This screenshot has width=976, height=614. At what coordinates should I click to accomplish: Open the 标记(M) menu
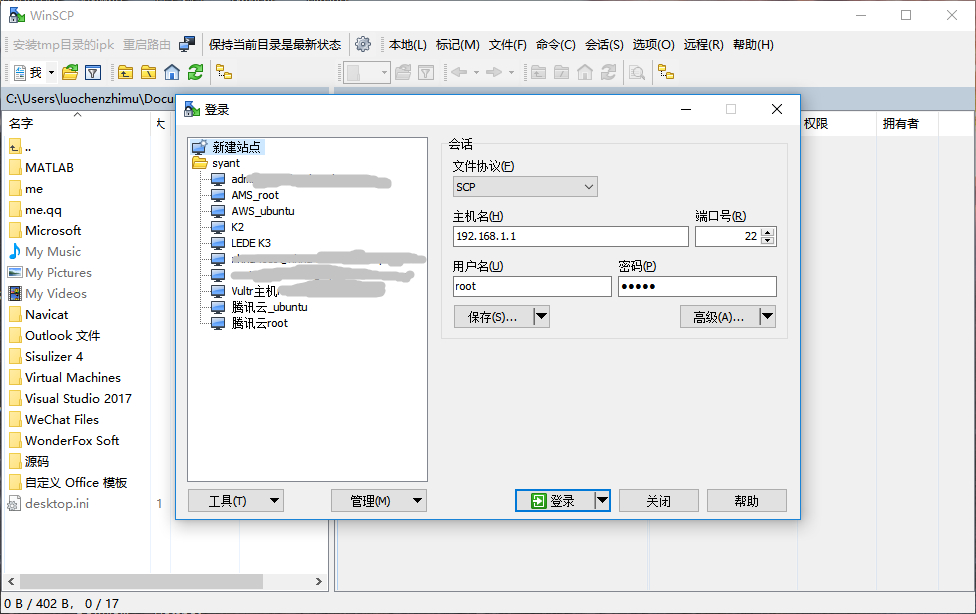click(458, 45)
